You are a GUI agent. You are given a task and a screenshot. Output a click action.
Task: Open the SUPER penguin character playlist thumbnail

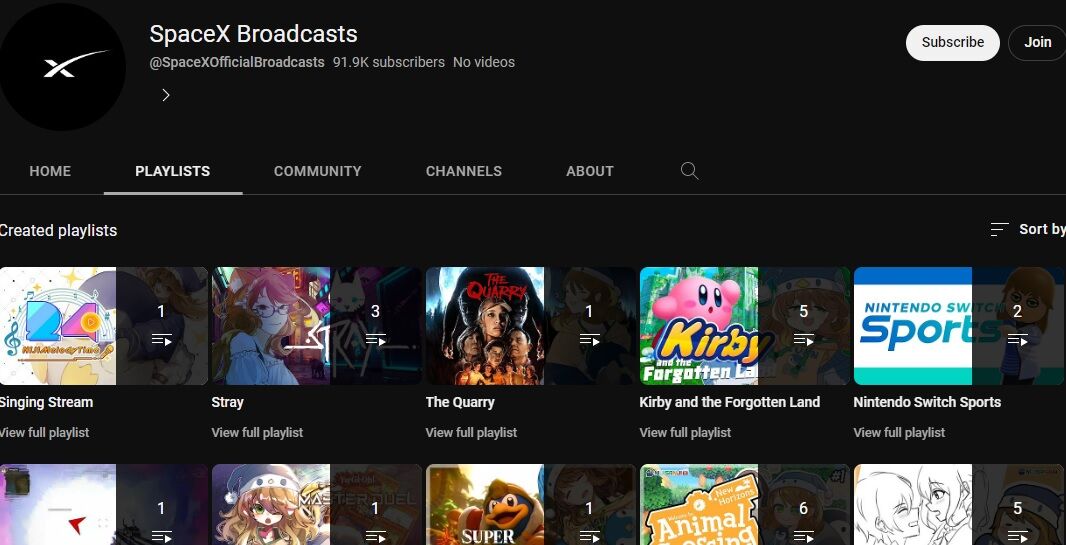tap(531, 505)
